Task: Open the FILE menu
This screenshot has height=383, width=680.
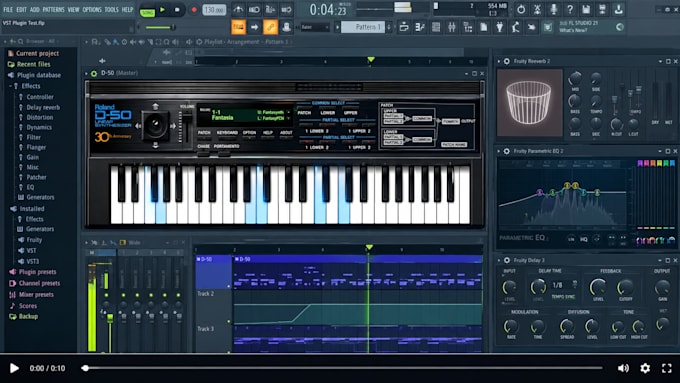Action: pos(8,10)
